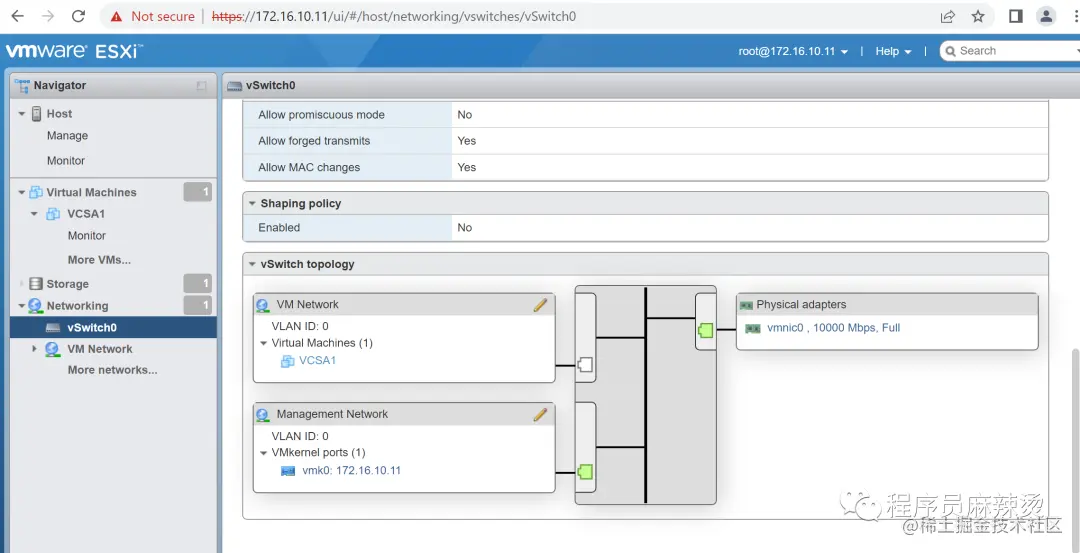
Task: Click the Networking count badge
Action: (x=198, y=306)
